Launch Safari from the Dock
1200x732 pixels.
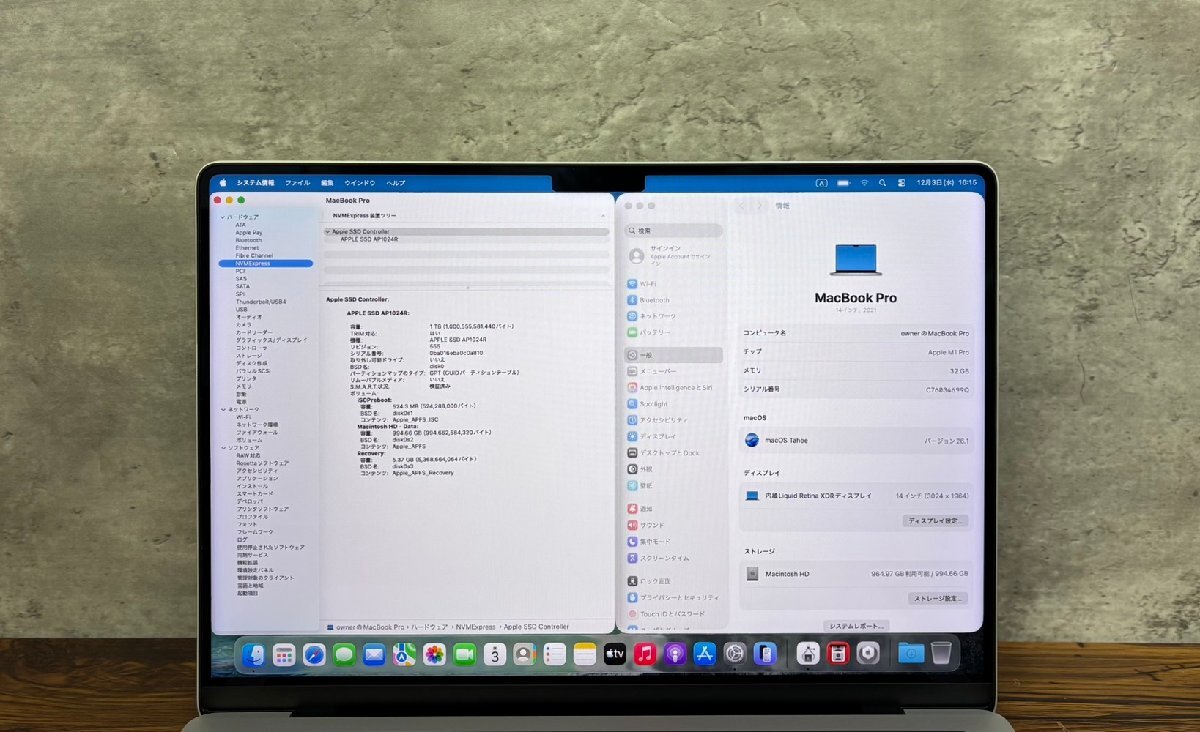(x=314, y=654)
